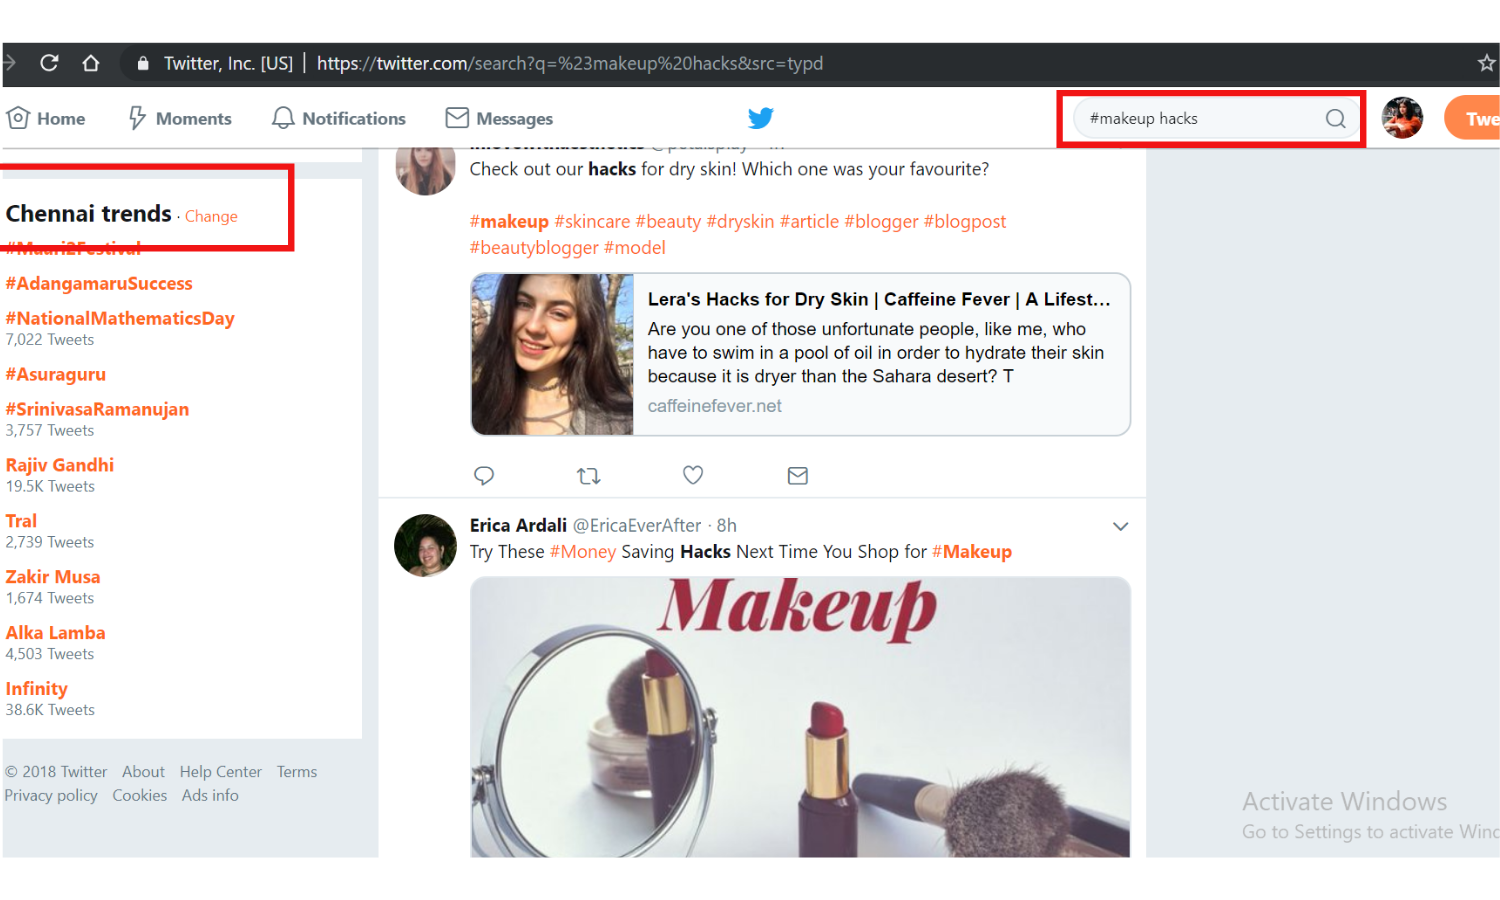Open Erica Ardali's profile avatar
Image resolution: width=1500 pixels, height=900 pixels.
tap(425, 545)
